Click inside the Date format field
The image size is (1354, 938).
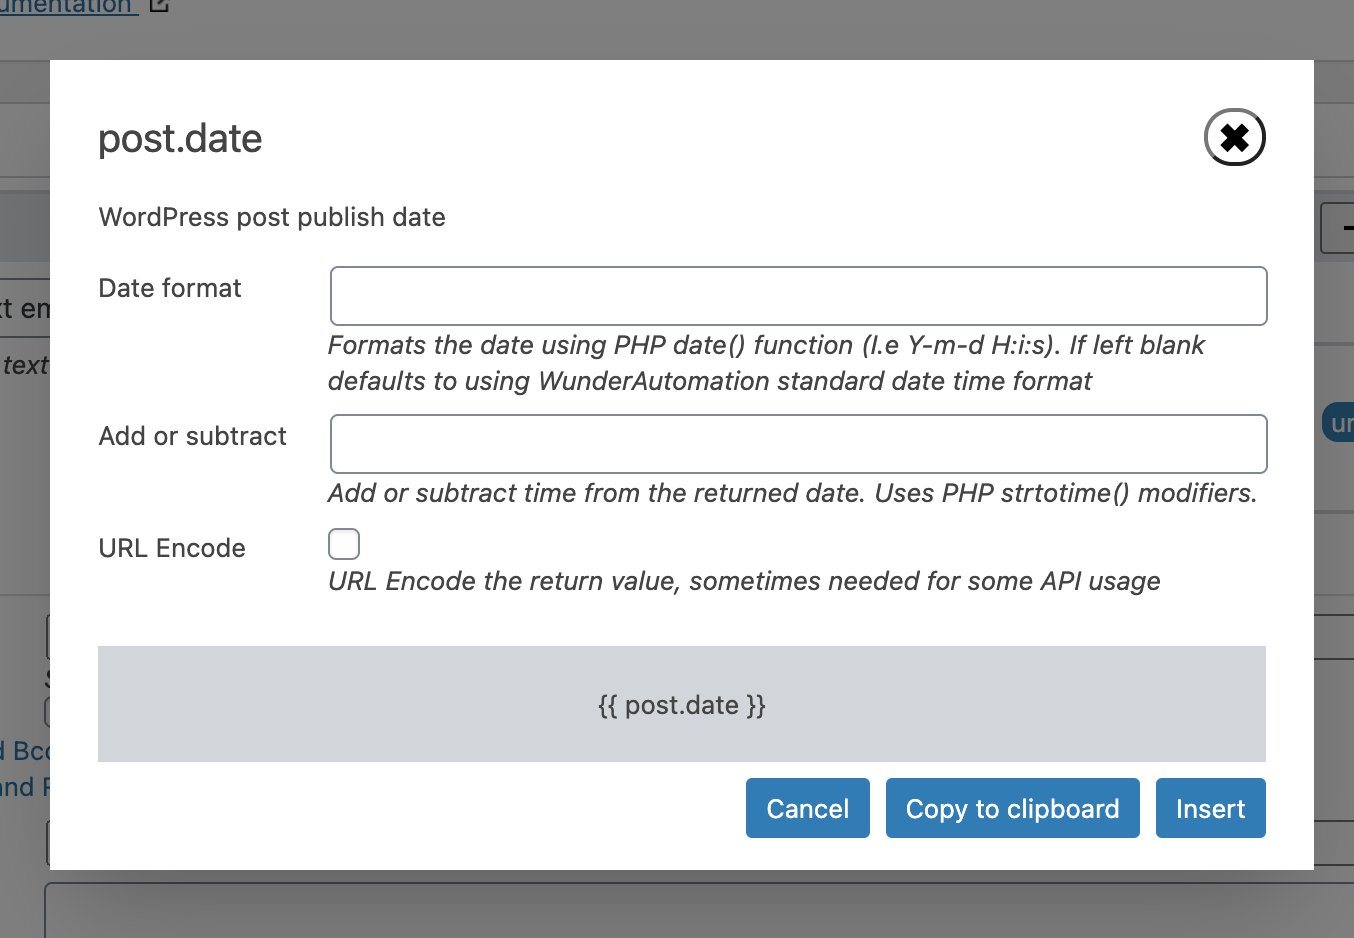(798, 296)
